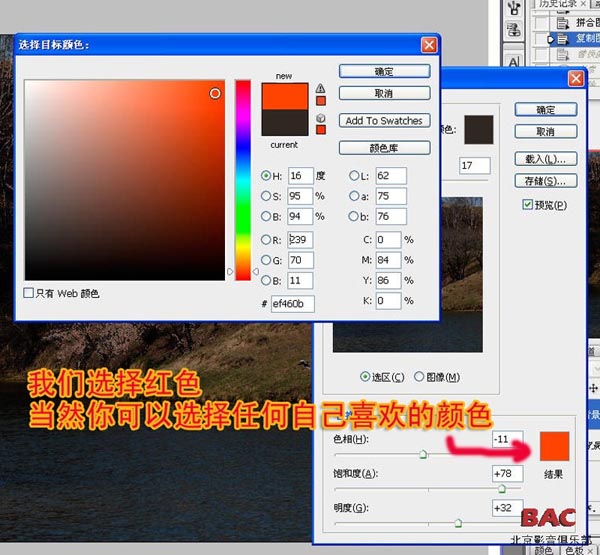This screenshot has height=555, width=600.
Task: Click the Y field showing 86
Action: point(388,281)
